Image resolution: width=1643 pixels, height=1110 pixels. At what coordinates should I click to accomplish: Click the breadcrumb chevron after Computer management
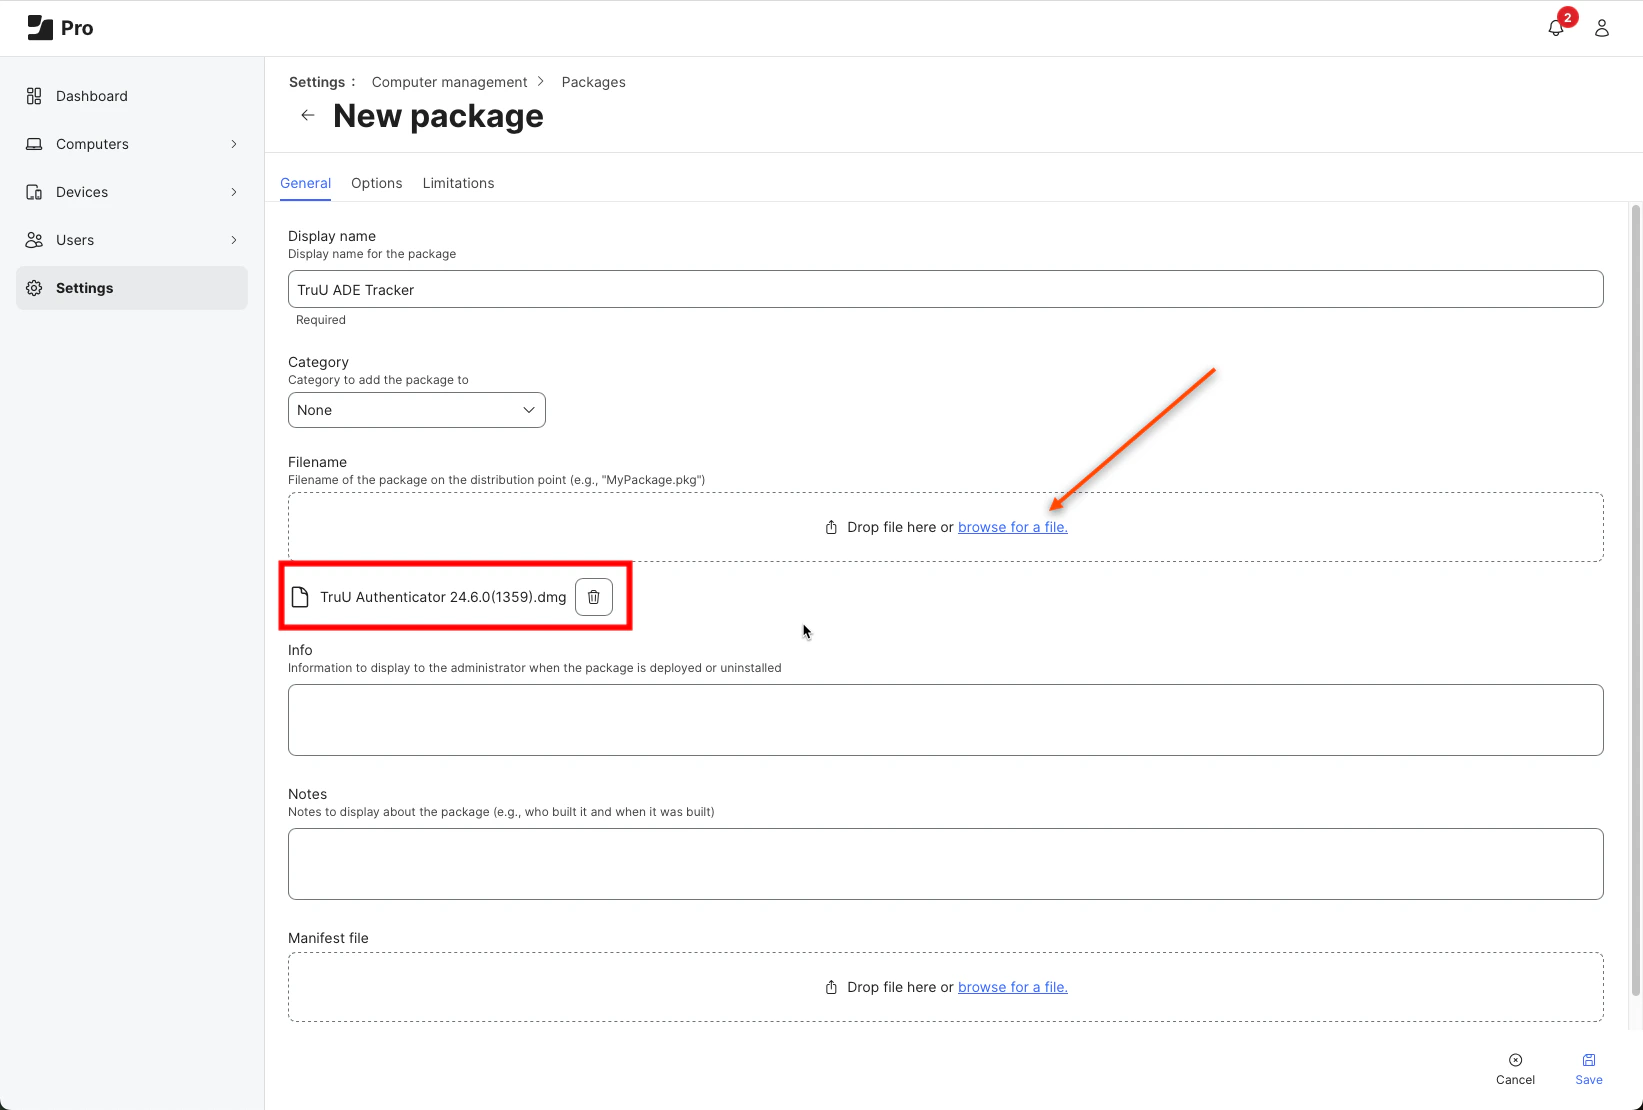[541, 81]
